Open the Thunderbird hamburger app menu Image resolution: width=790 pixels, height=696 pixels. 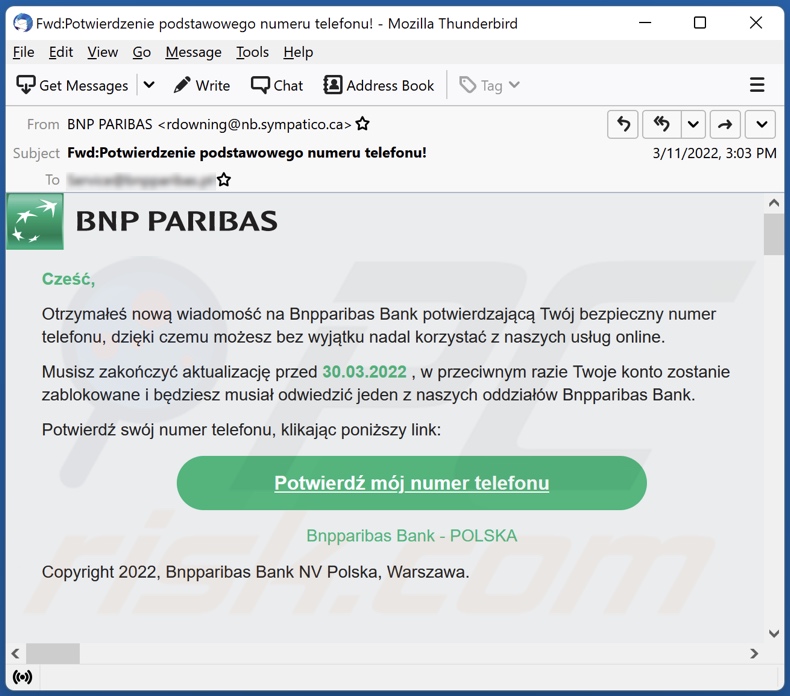click(x=757, y=85)
